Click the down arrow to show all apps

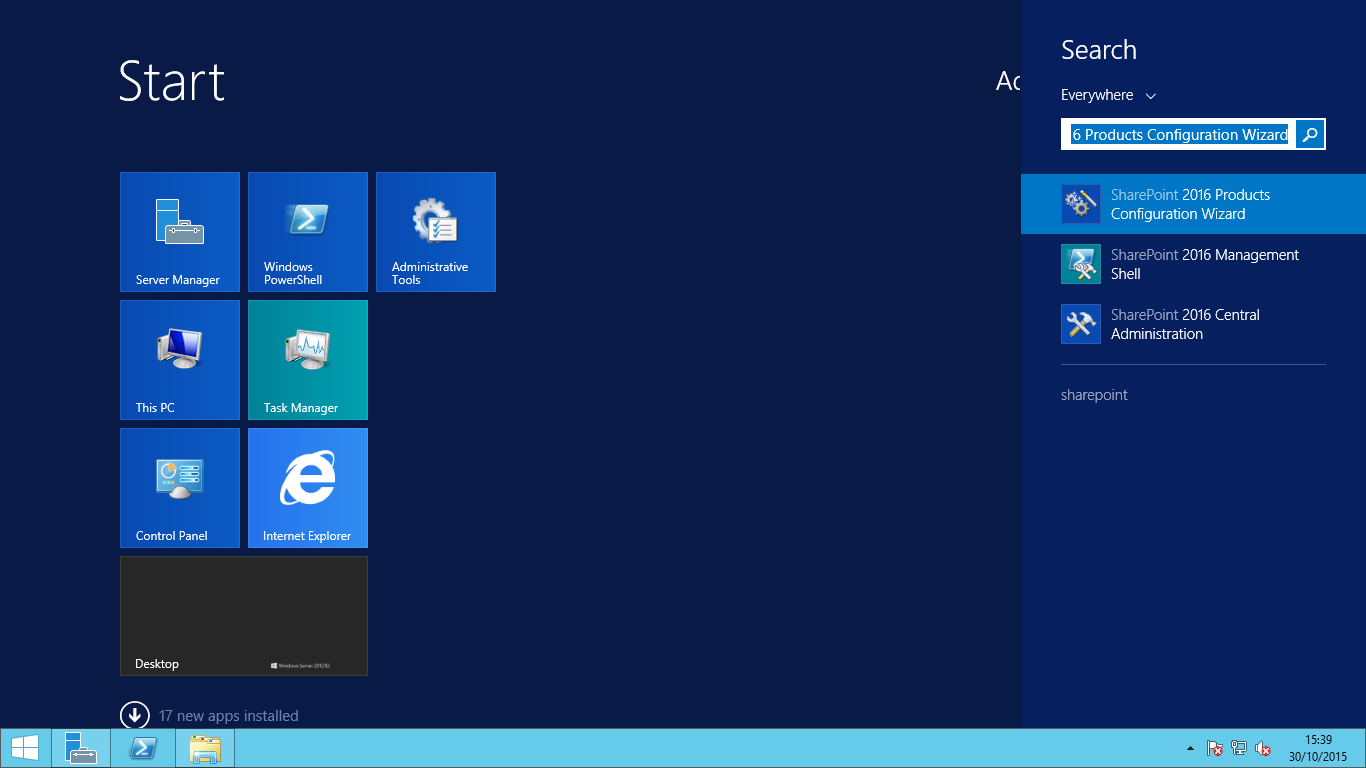click(134, 715)
